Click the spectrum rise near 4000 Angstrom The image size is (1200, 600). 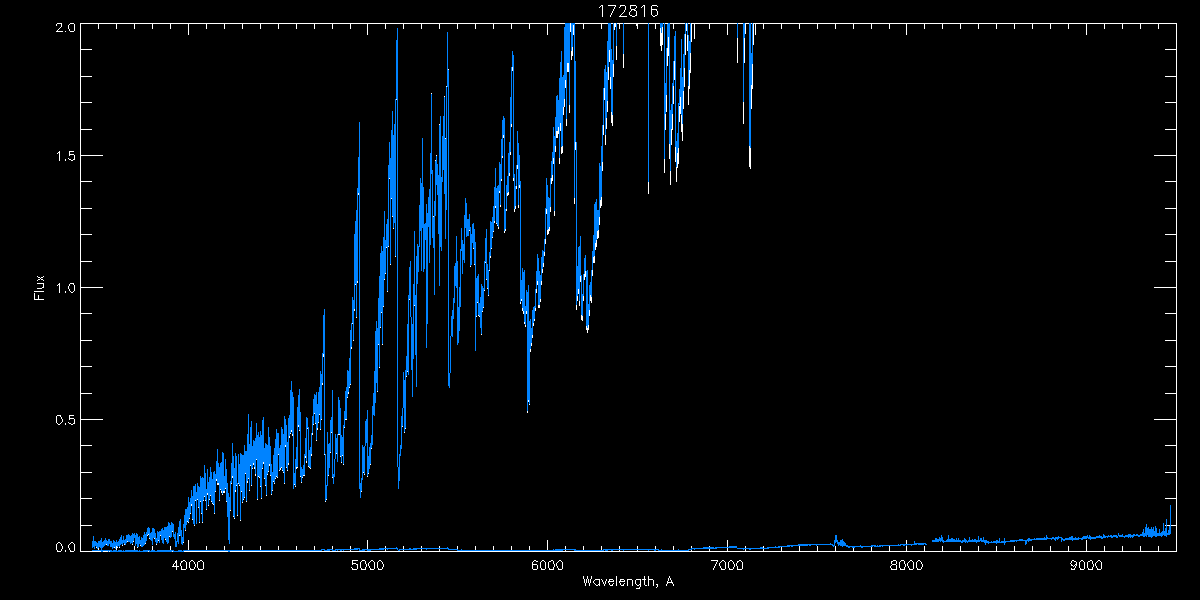(x=185, y=508)
